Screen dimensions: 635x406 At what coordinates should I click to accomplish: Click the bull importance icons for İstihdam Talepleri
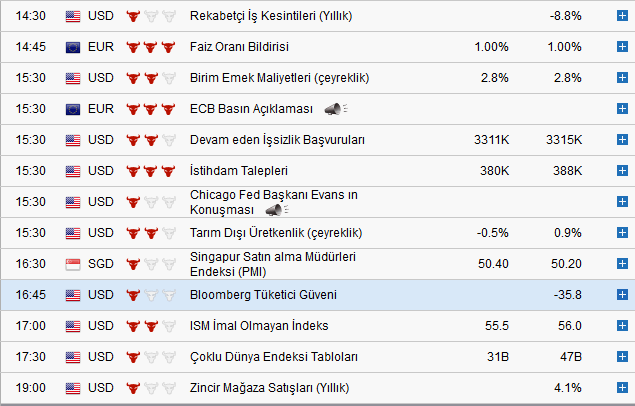[x=145, y=171]
